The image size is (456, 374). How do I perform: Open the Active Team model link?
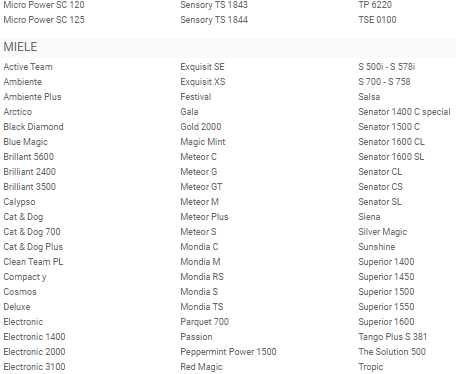pyautogui.click(x=28, y=67)
